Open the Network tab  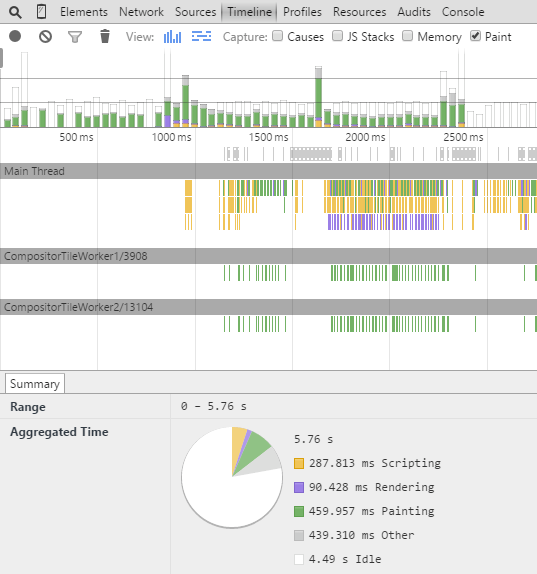click(141, 12)
